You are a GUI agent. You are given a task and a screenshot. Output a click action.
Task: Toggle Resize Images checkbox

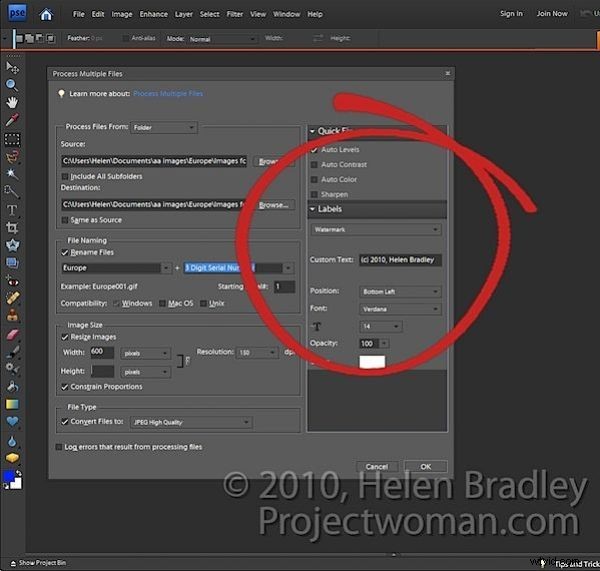point(65,337)
